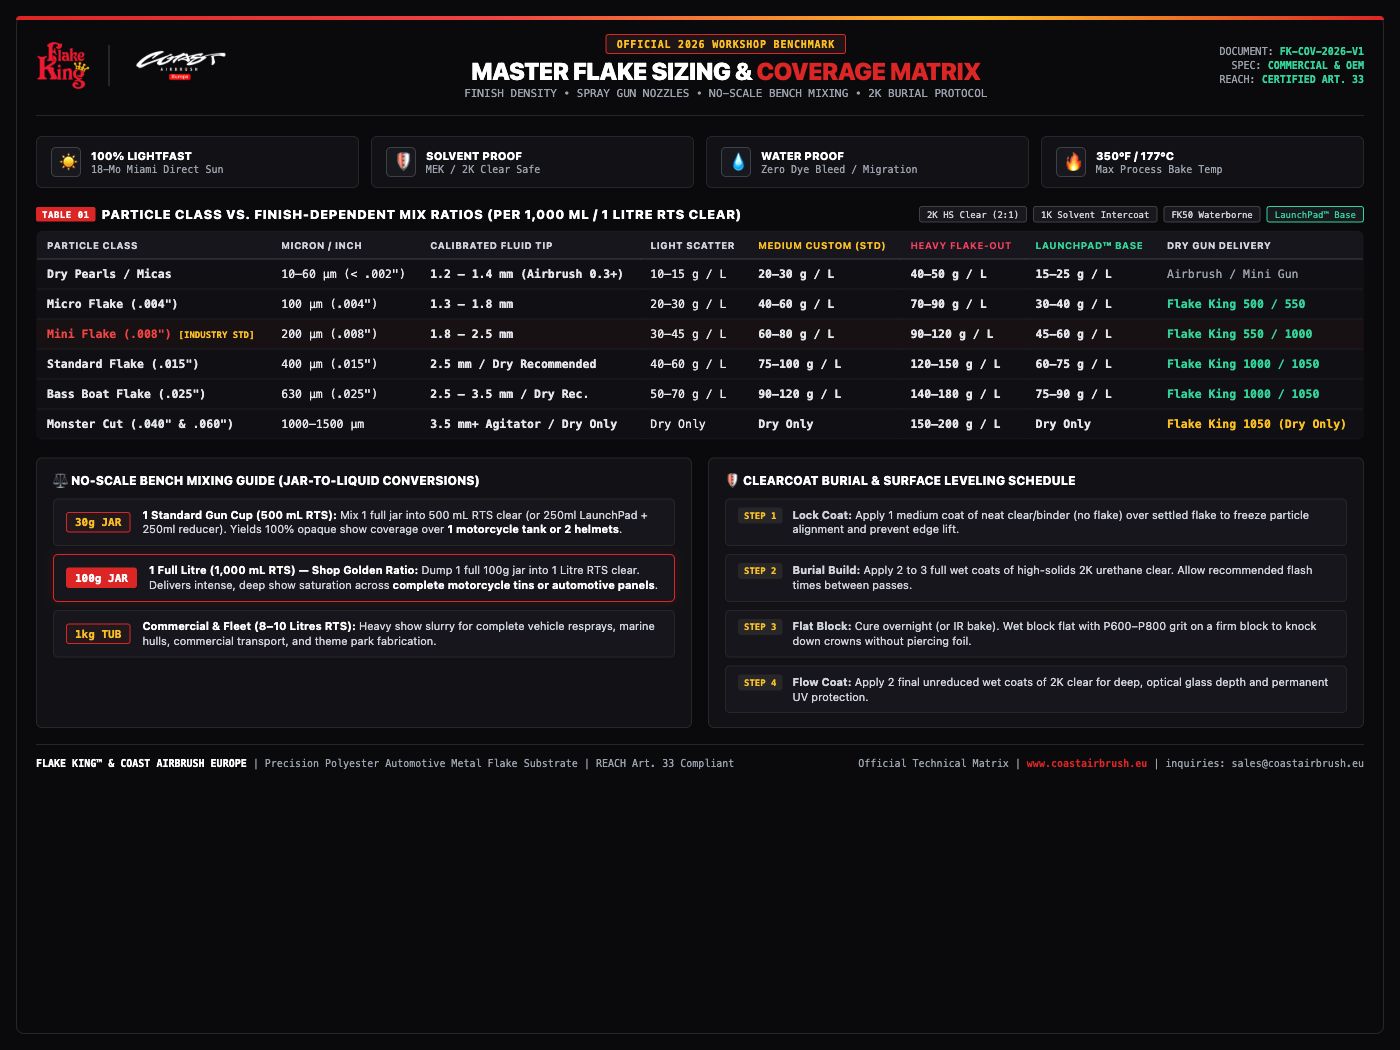Open the Flake King 1050 (Dry Only) link
The image size is (1400, 1050).
click(x=1257, y=424)
